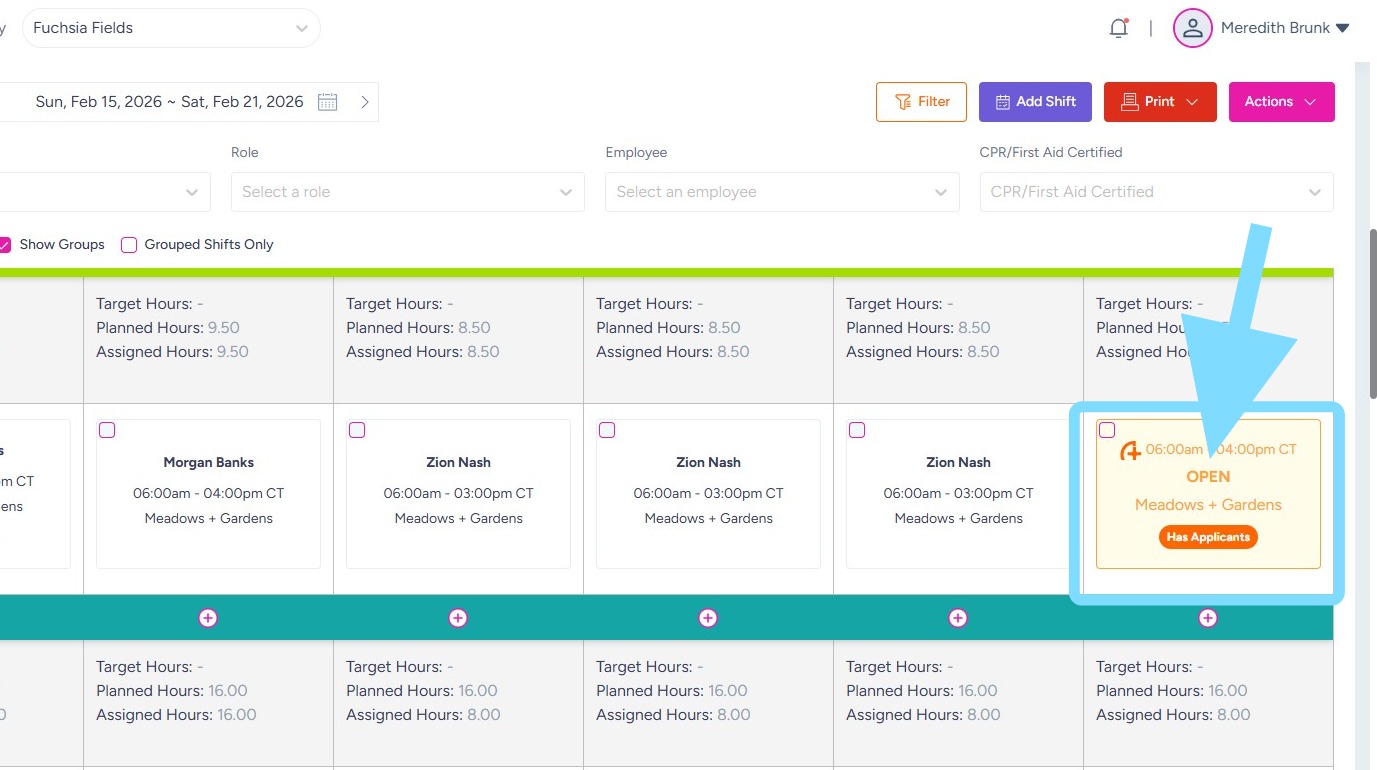Click plus icon below second Zion Nash shift
Screen dimensions: 1377x770
[x=708, y=618]
